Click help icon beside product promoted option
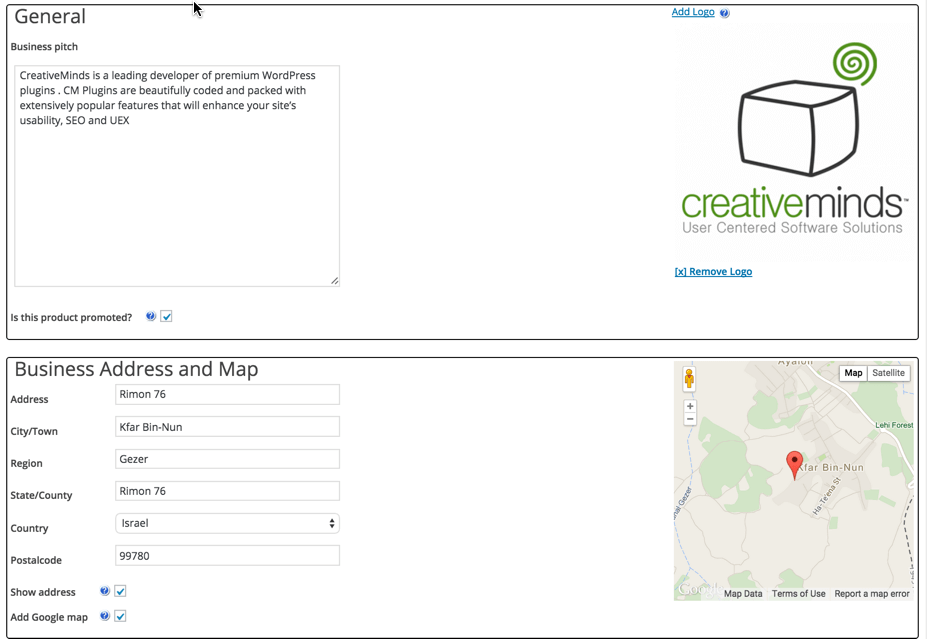The image size is (936, 639). [151, 316]
